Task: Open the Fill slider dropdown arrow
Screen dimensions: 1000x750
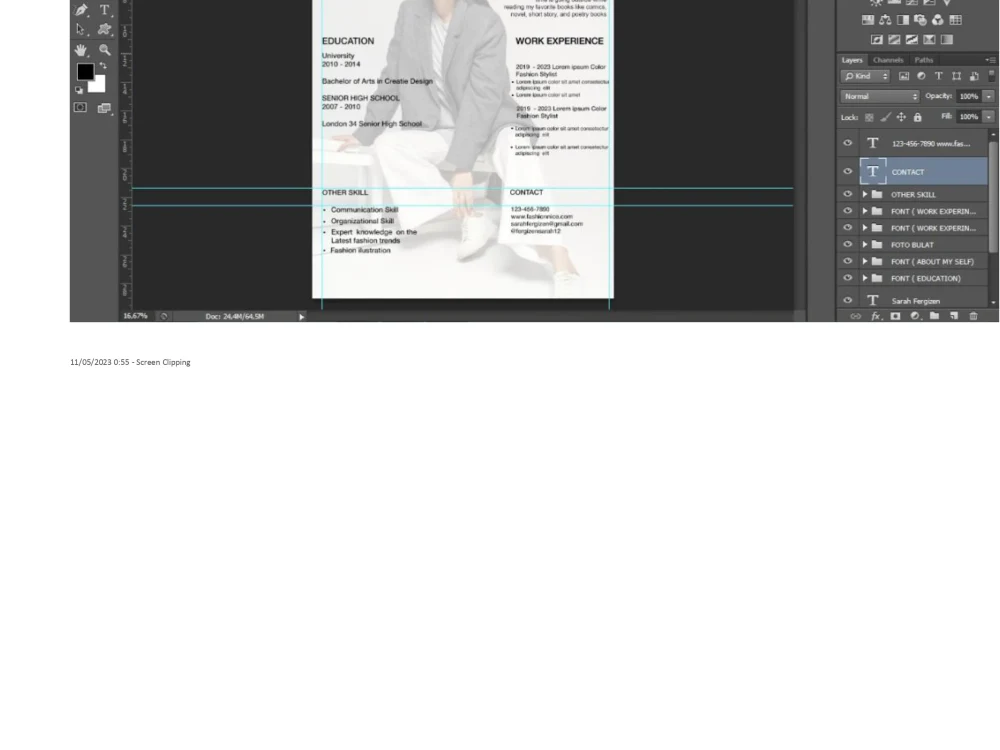Action: pos(989,117)
